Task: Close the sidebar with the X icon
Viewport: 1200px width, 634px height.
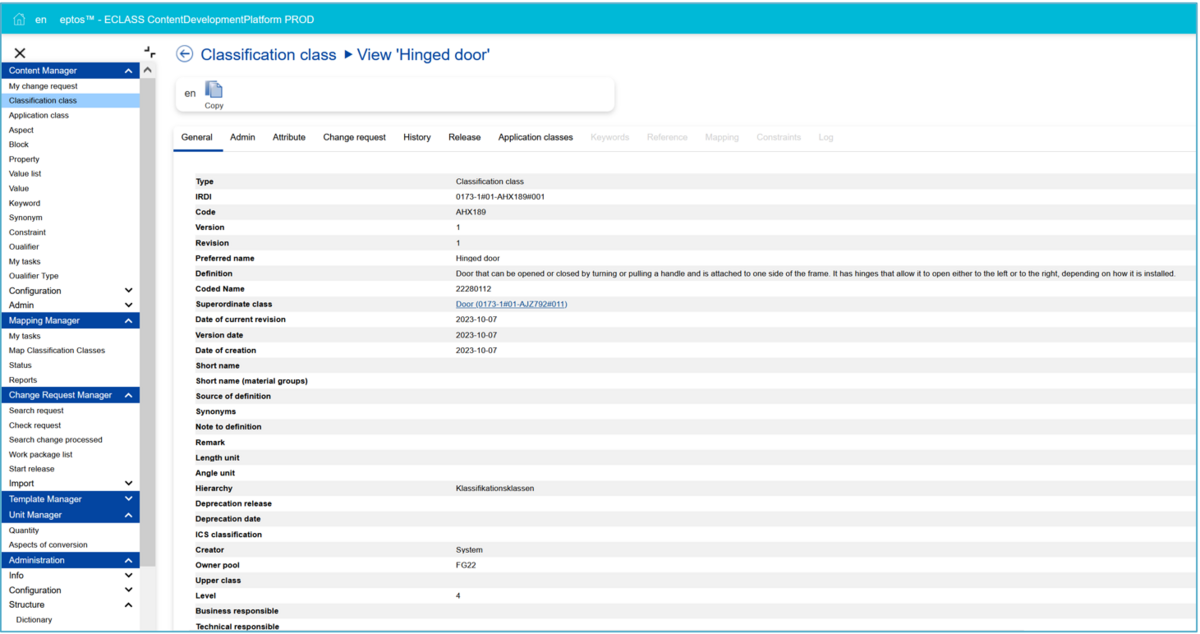Action: tap(20, 53)
